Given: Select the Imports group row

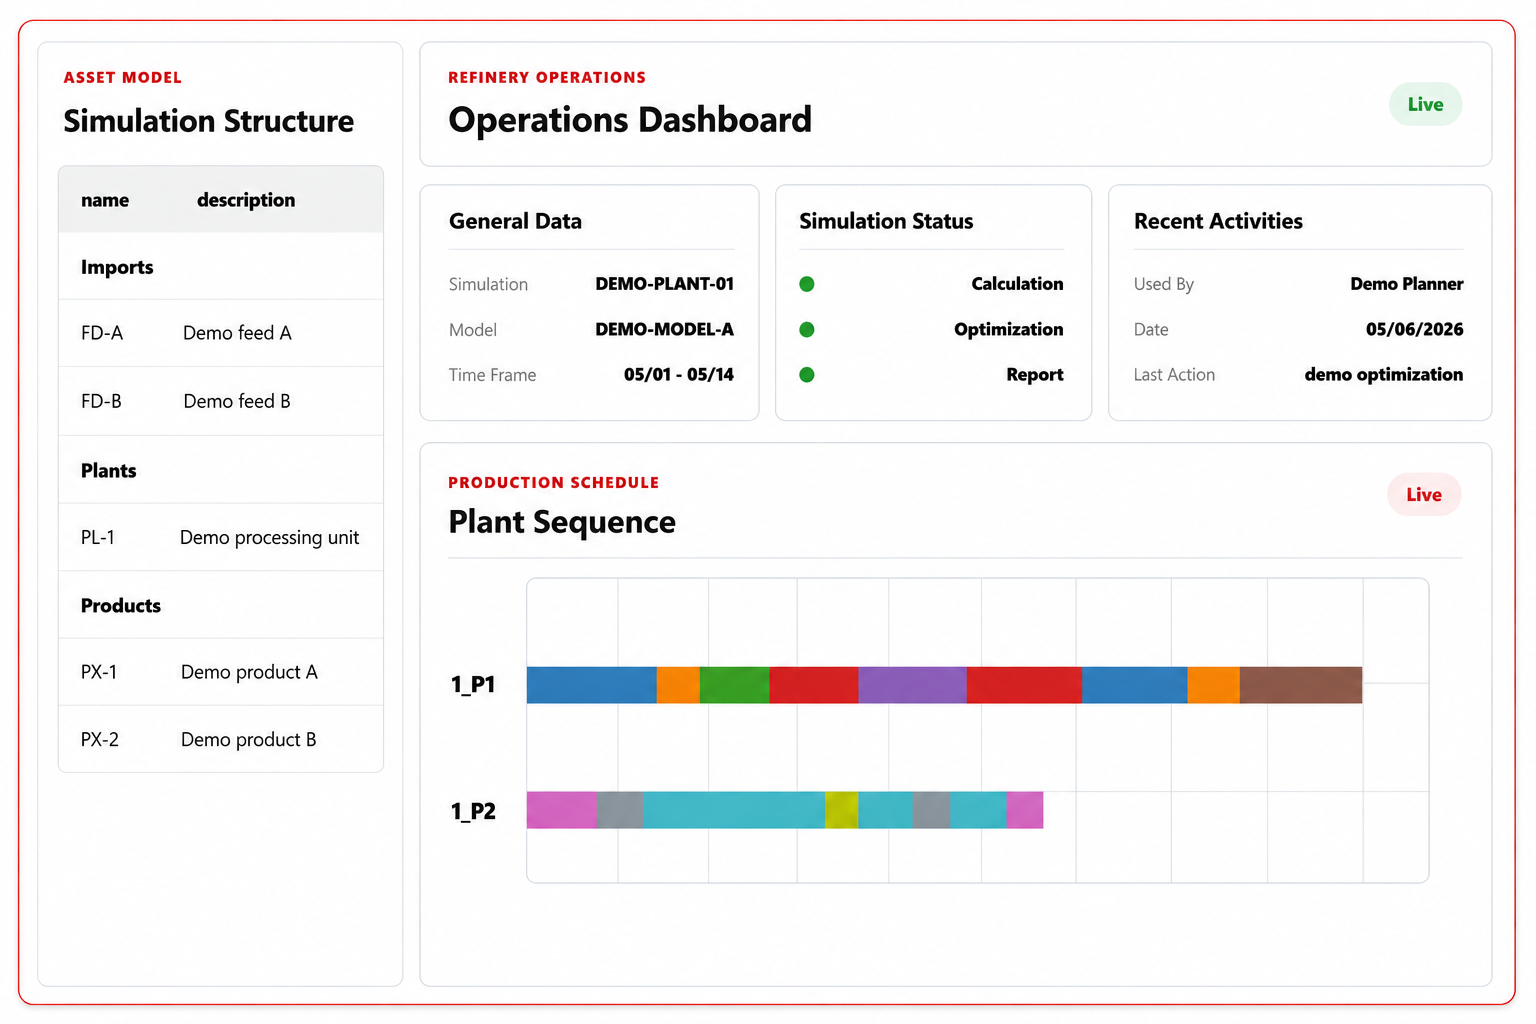Looking at the screenshot, I should coord(221,267).
